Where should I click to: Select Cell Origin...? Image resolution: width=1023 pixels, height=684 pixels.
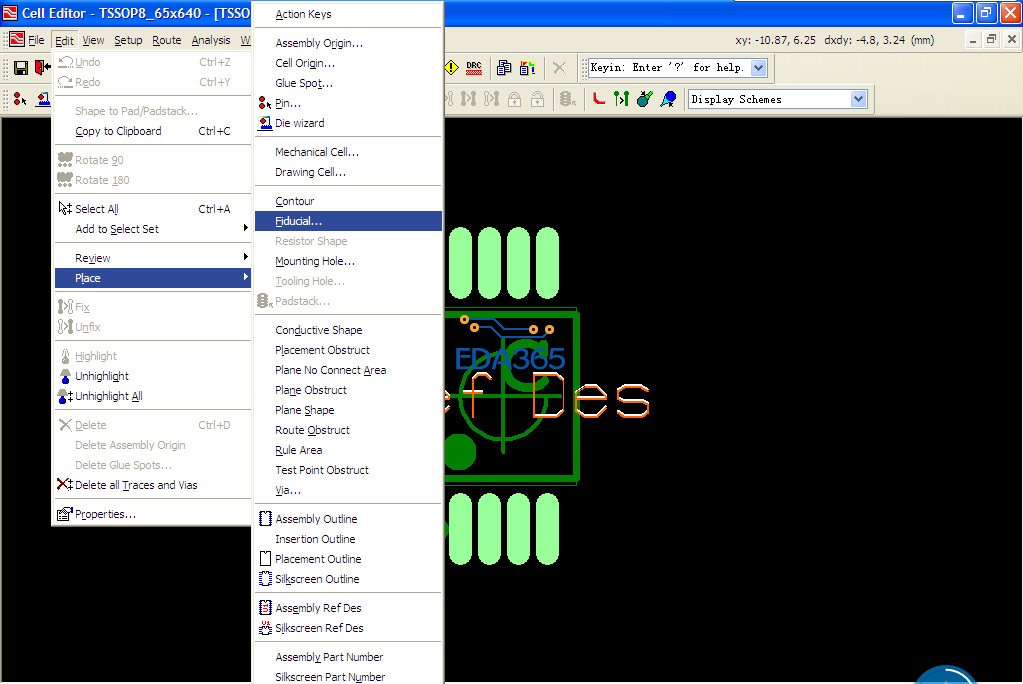click(x=348, y=63)
